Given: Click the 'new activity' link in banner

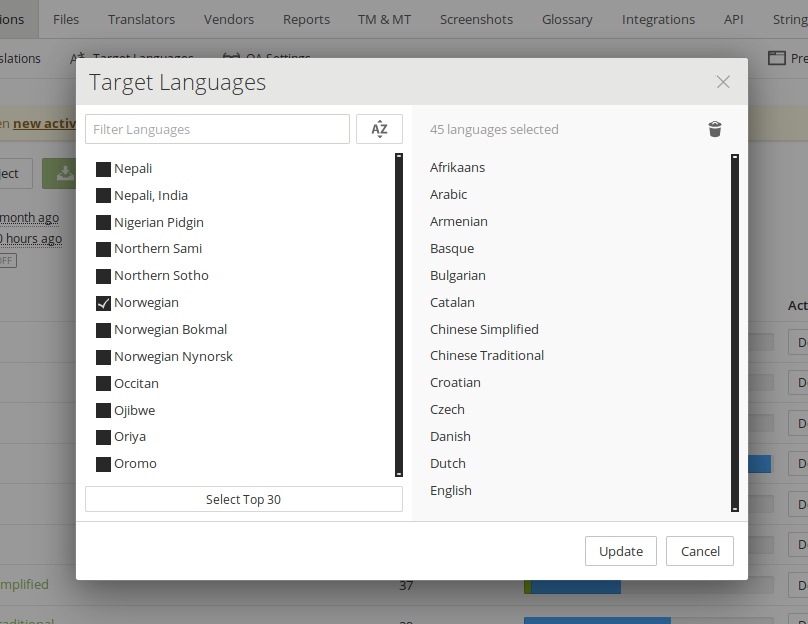Looking at the screenshot, I should tap(44, 124).
